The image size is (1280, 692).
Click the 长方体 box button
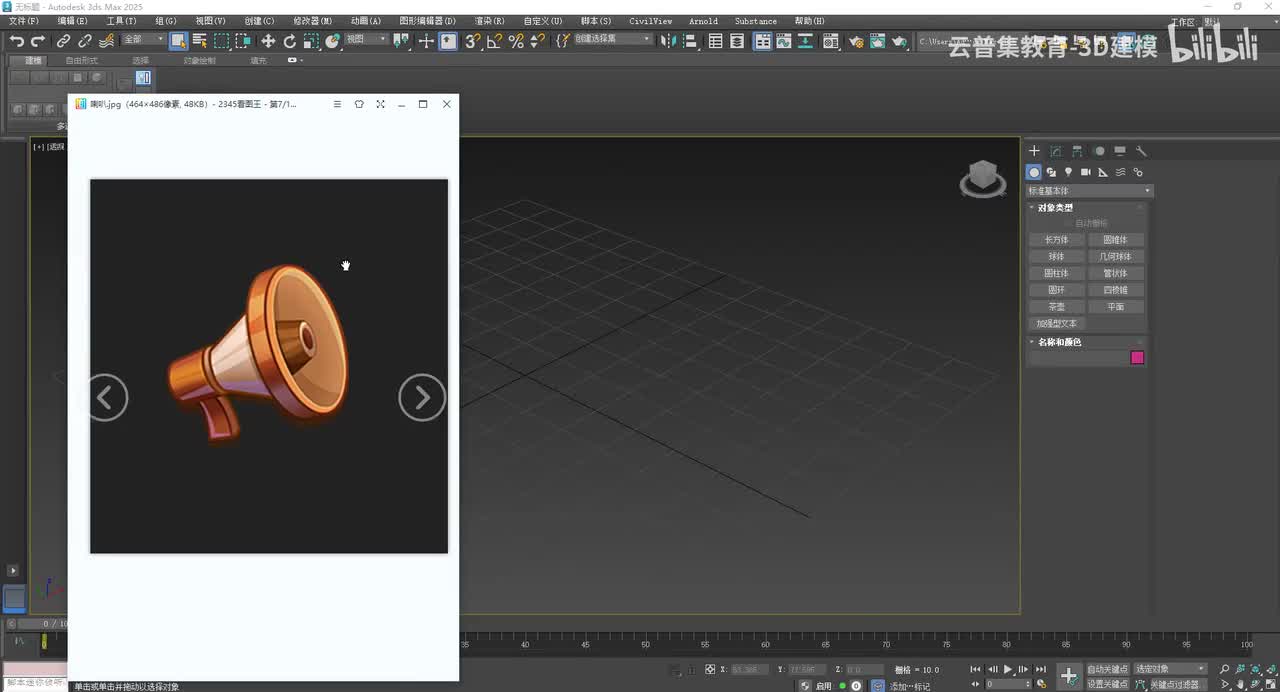1057,240
